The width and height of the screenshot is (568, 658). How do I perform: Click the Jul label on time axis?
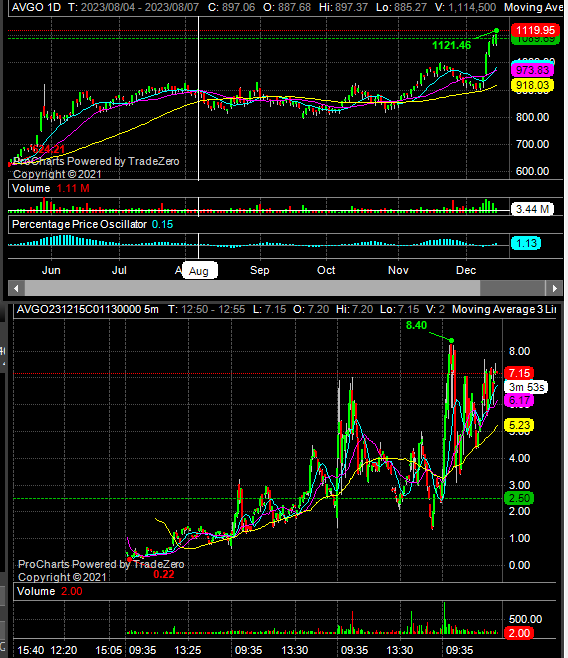point(119,270)
